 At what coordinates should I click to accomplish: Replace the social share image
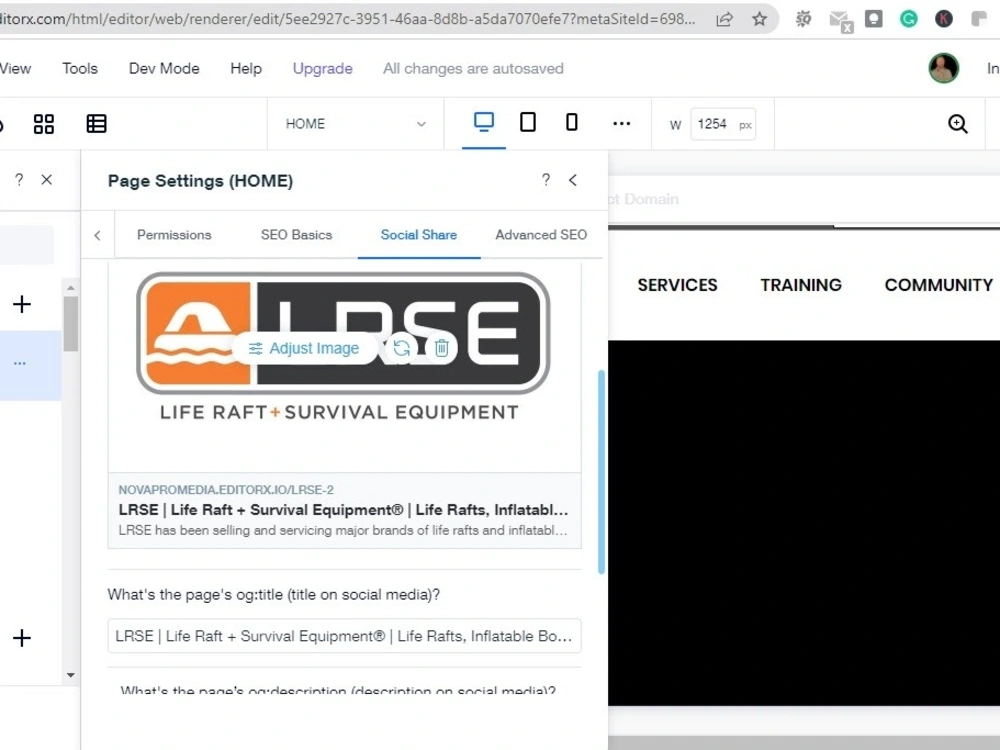tap(402, 348)
